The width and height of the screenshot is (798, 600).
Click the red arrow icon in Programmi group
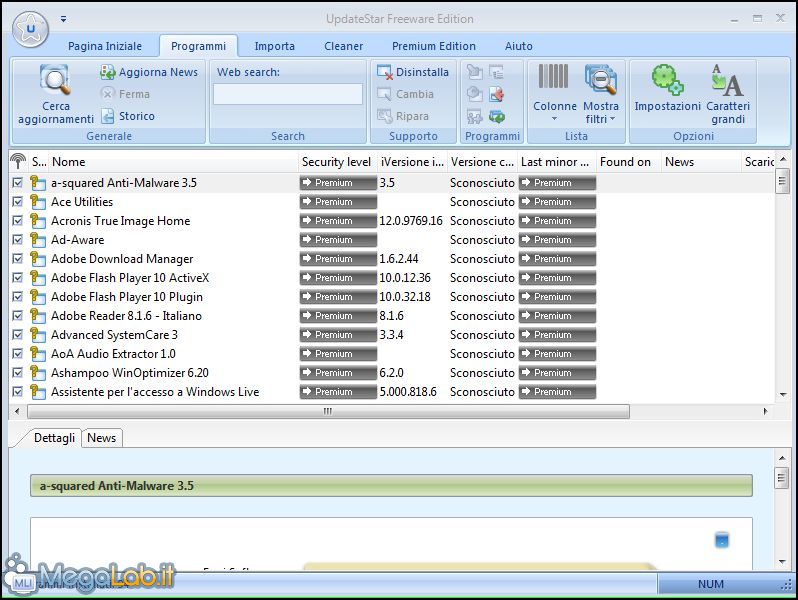[497, 94]
